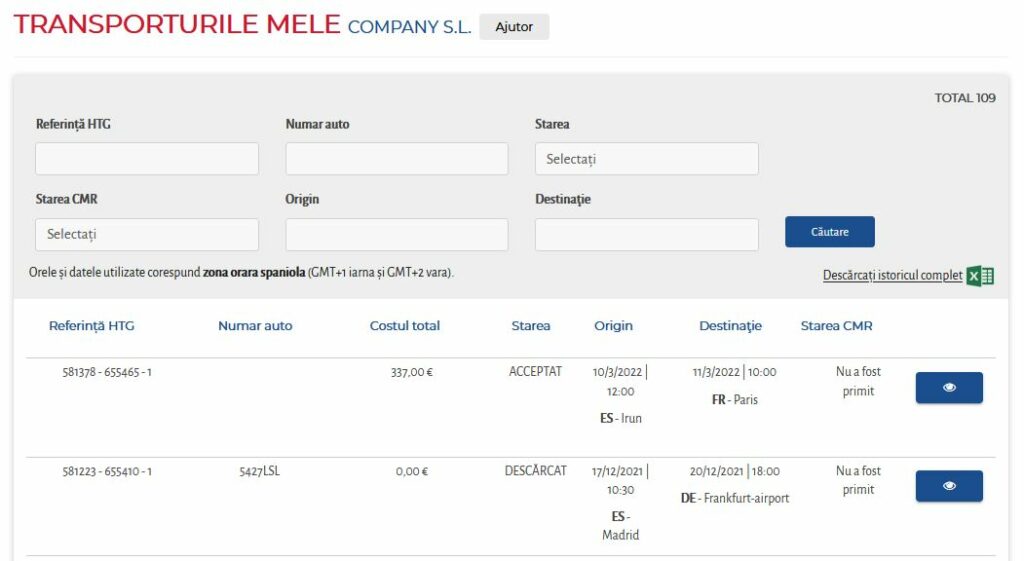Click Descărcați istoricul complet link
The height and width of the screenshot is (561, 1024).
(x=892, y=276)
